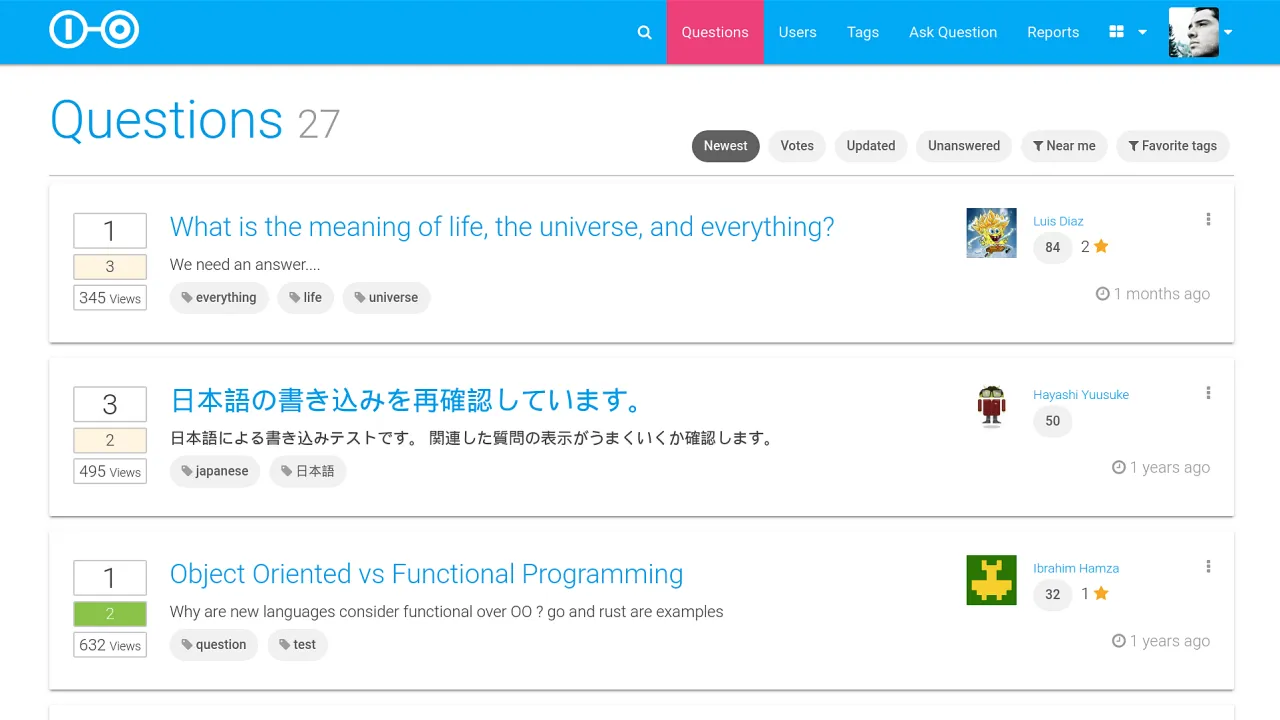Toggle the Newest sort filter

725,146
